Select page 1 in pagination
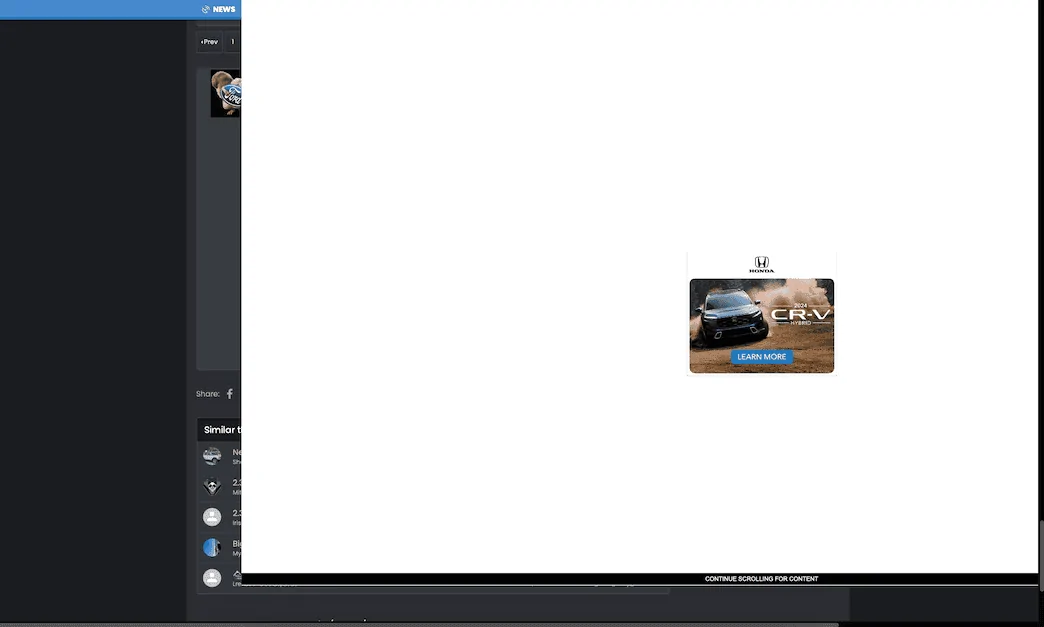This screenshot has height=627, width=1044. click(233, 42)
